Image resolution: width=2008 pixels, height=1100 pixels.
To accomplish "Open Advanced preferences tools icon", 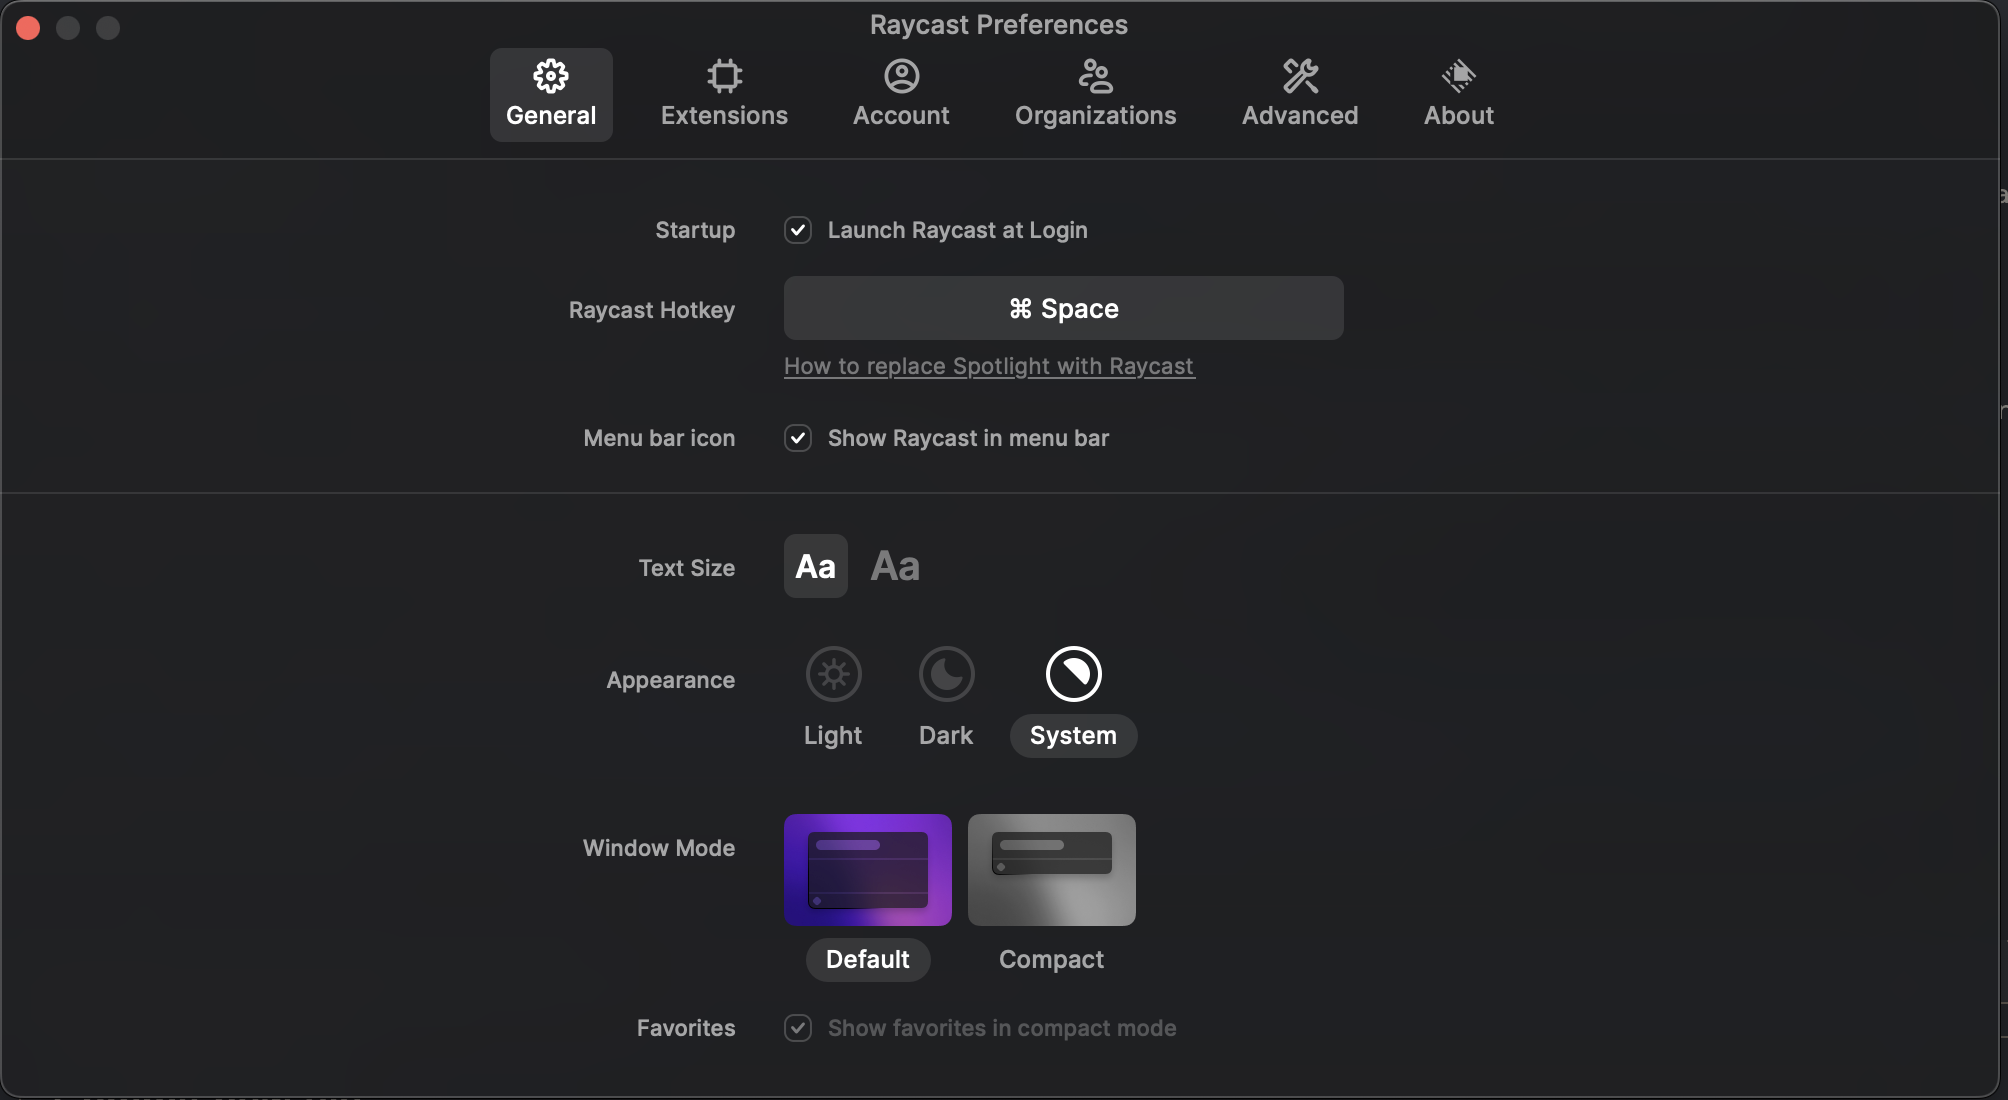I will click(x=1300, y=76).
